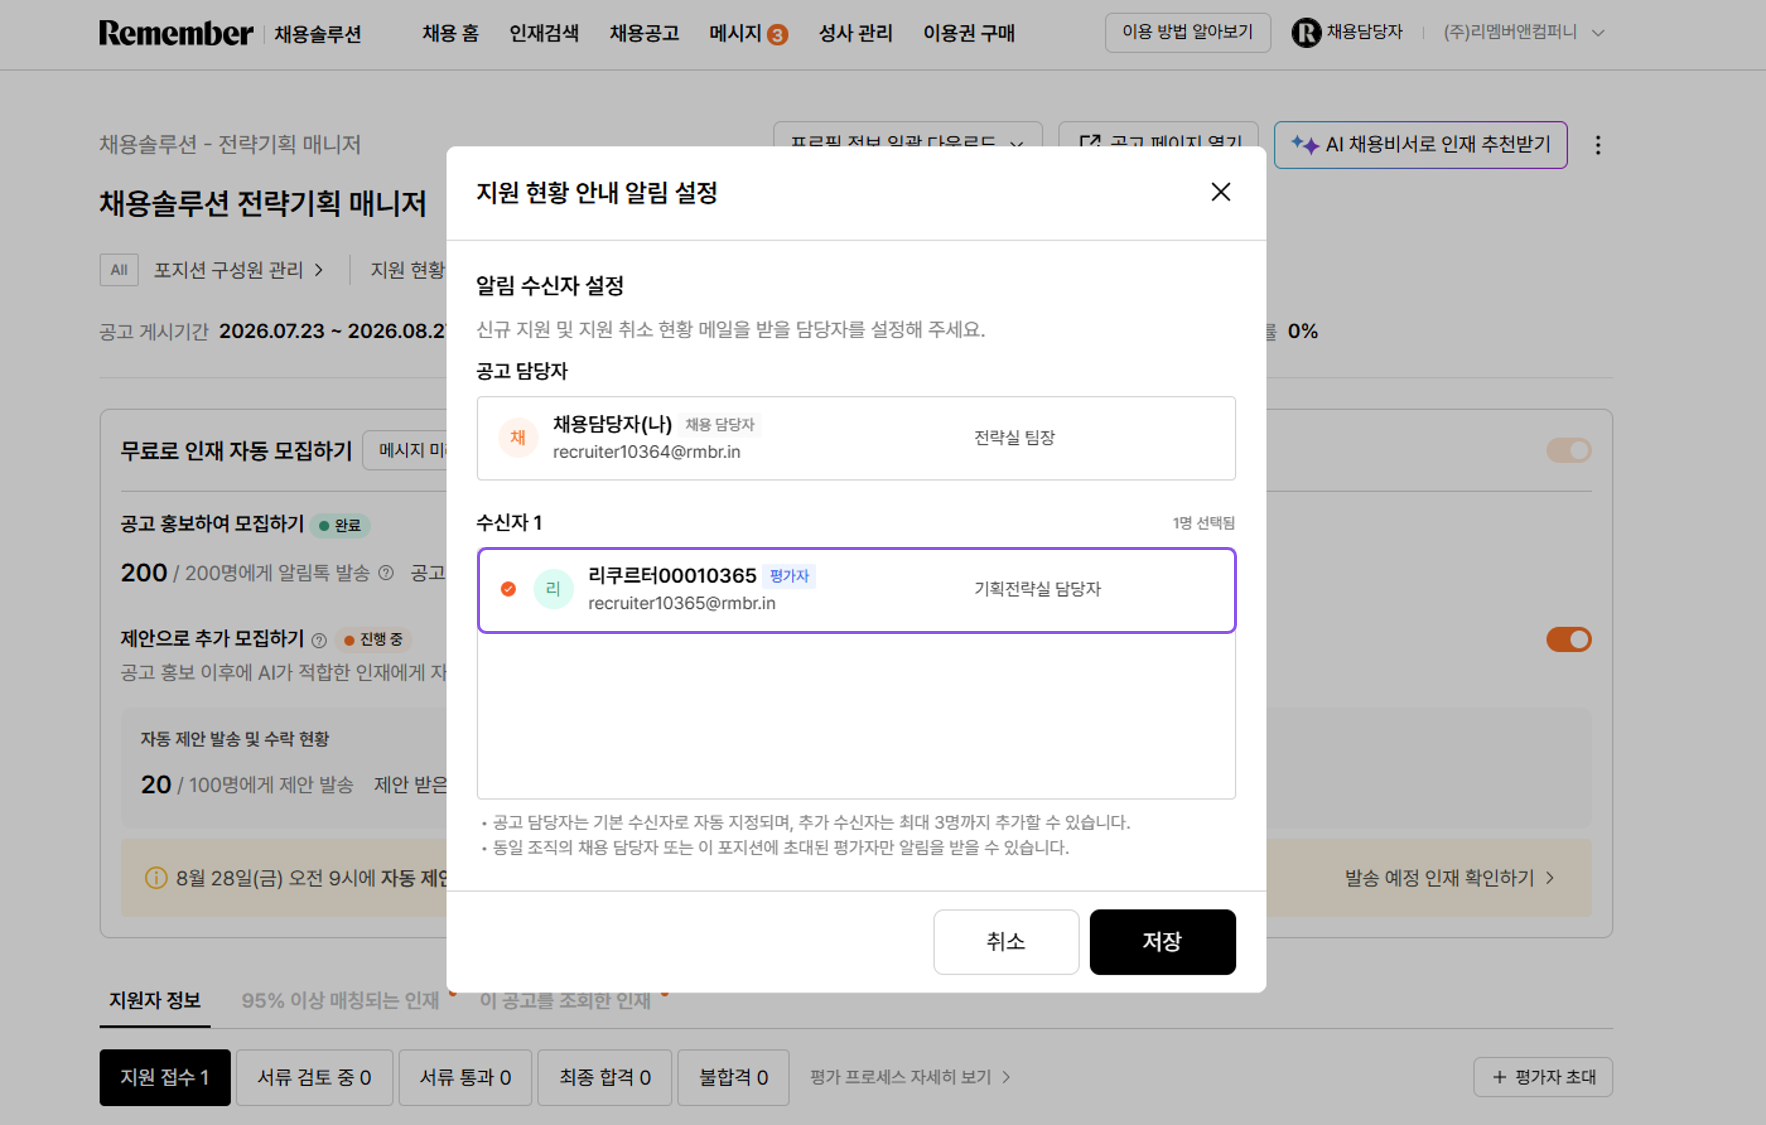Image resolution: width=1766 pixels, height=1125 pixels.
Task: Toggle off 제안으로 추가 모집하기 switch
Action: 1568,639
